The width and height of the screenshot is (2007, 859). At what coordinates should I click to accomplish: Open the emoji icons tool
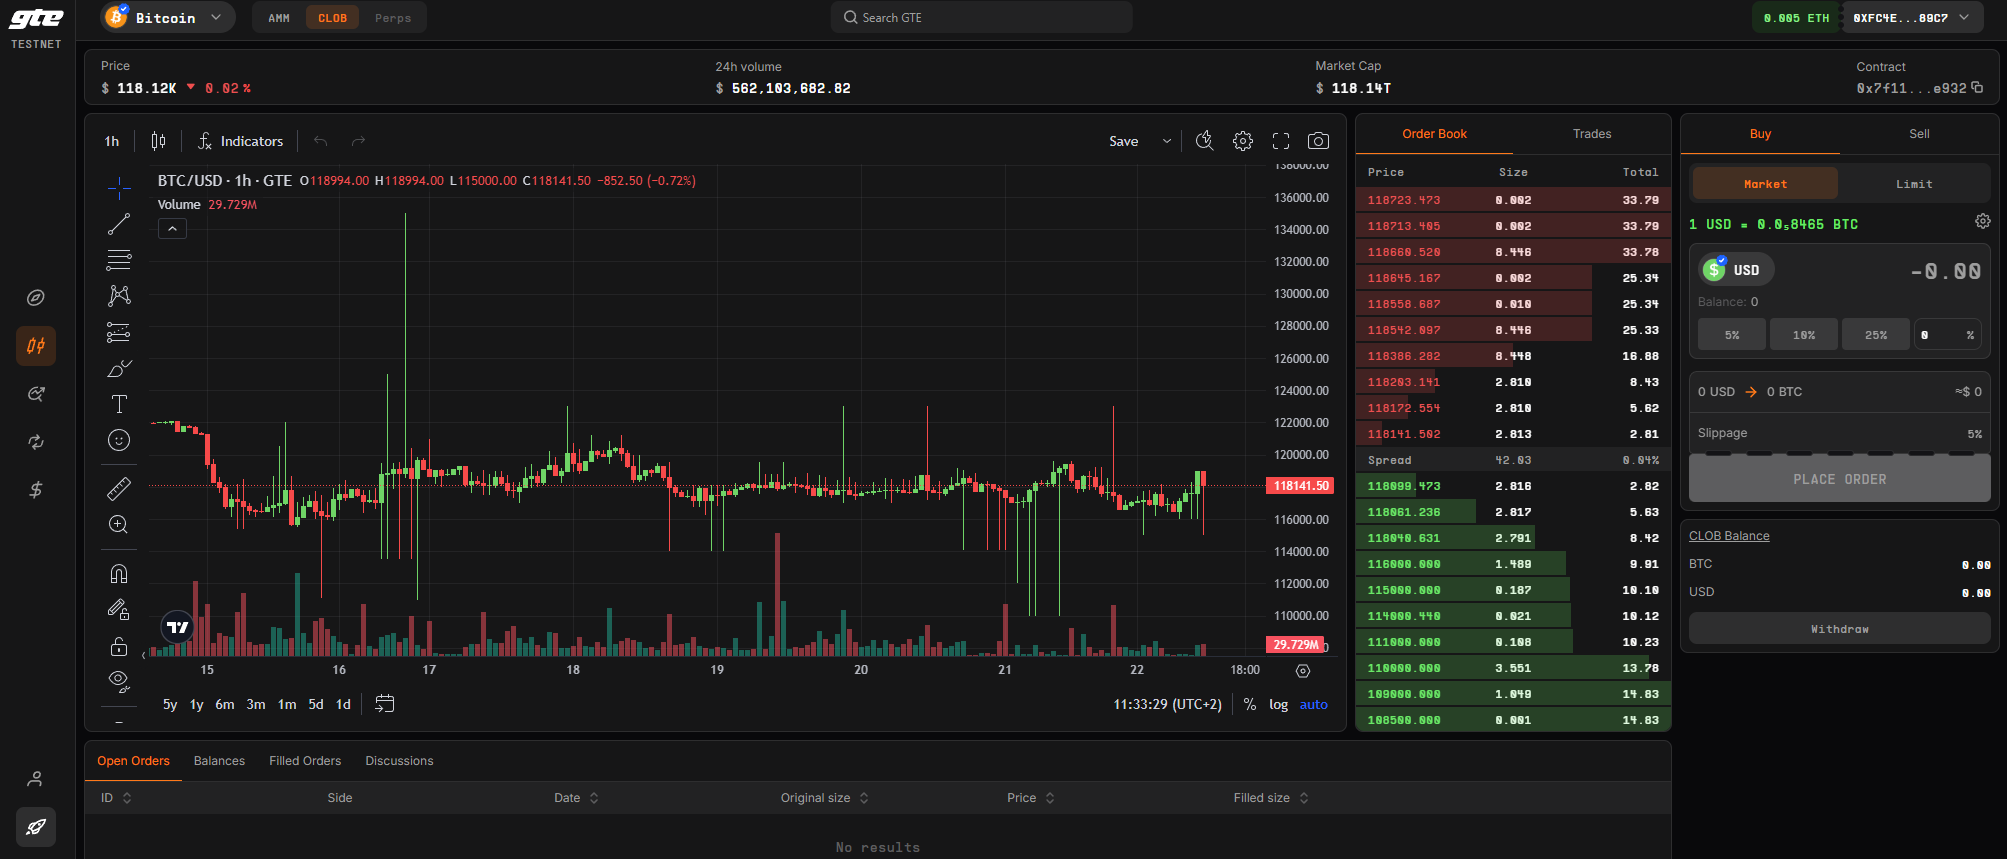[119, 440]
